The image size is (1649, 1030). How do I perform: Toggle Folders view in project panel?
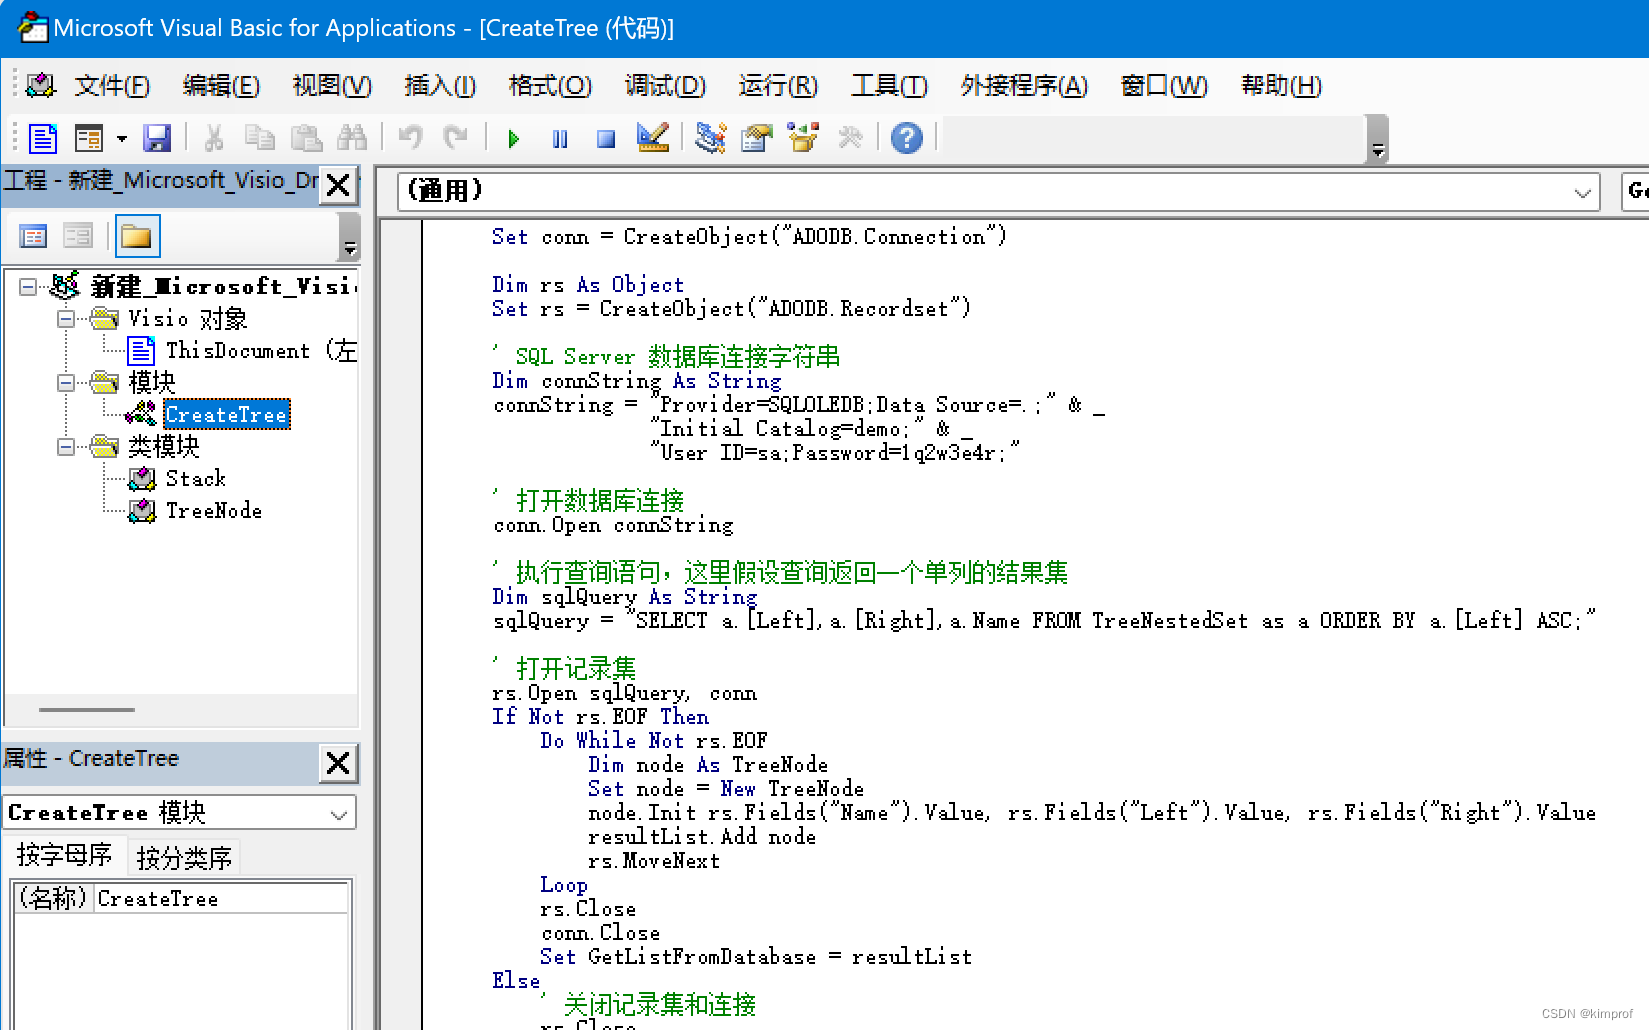pos(137,237)
